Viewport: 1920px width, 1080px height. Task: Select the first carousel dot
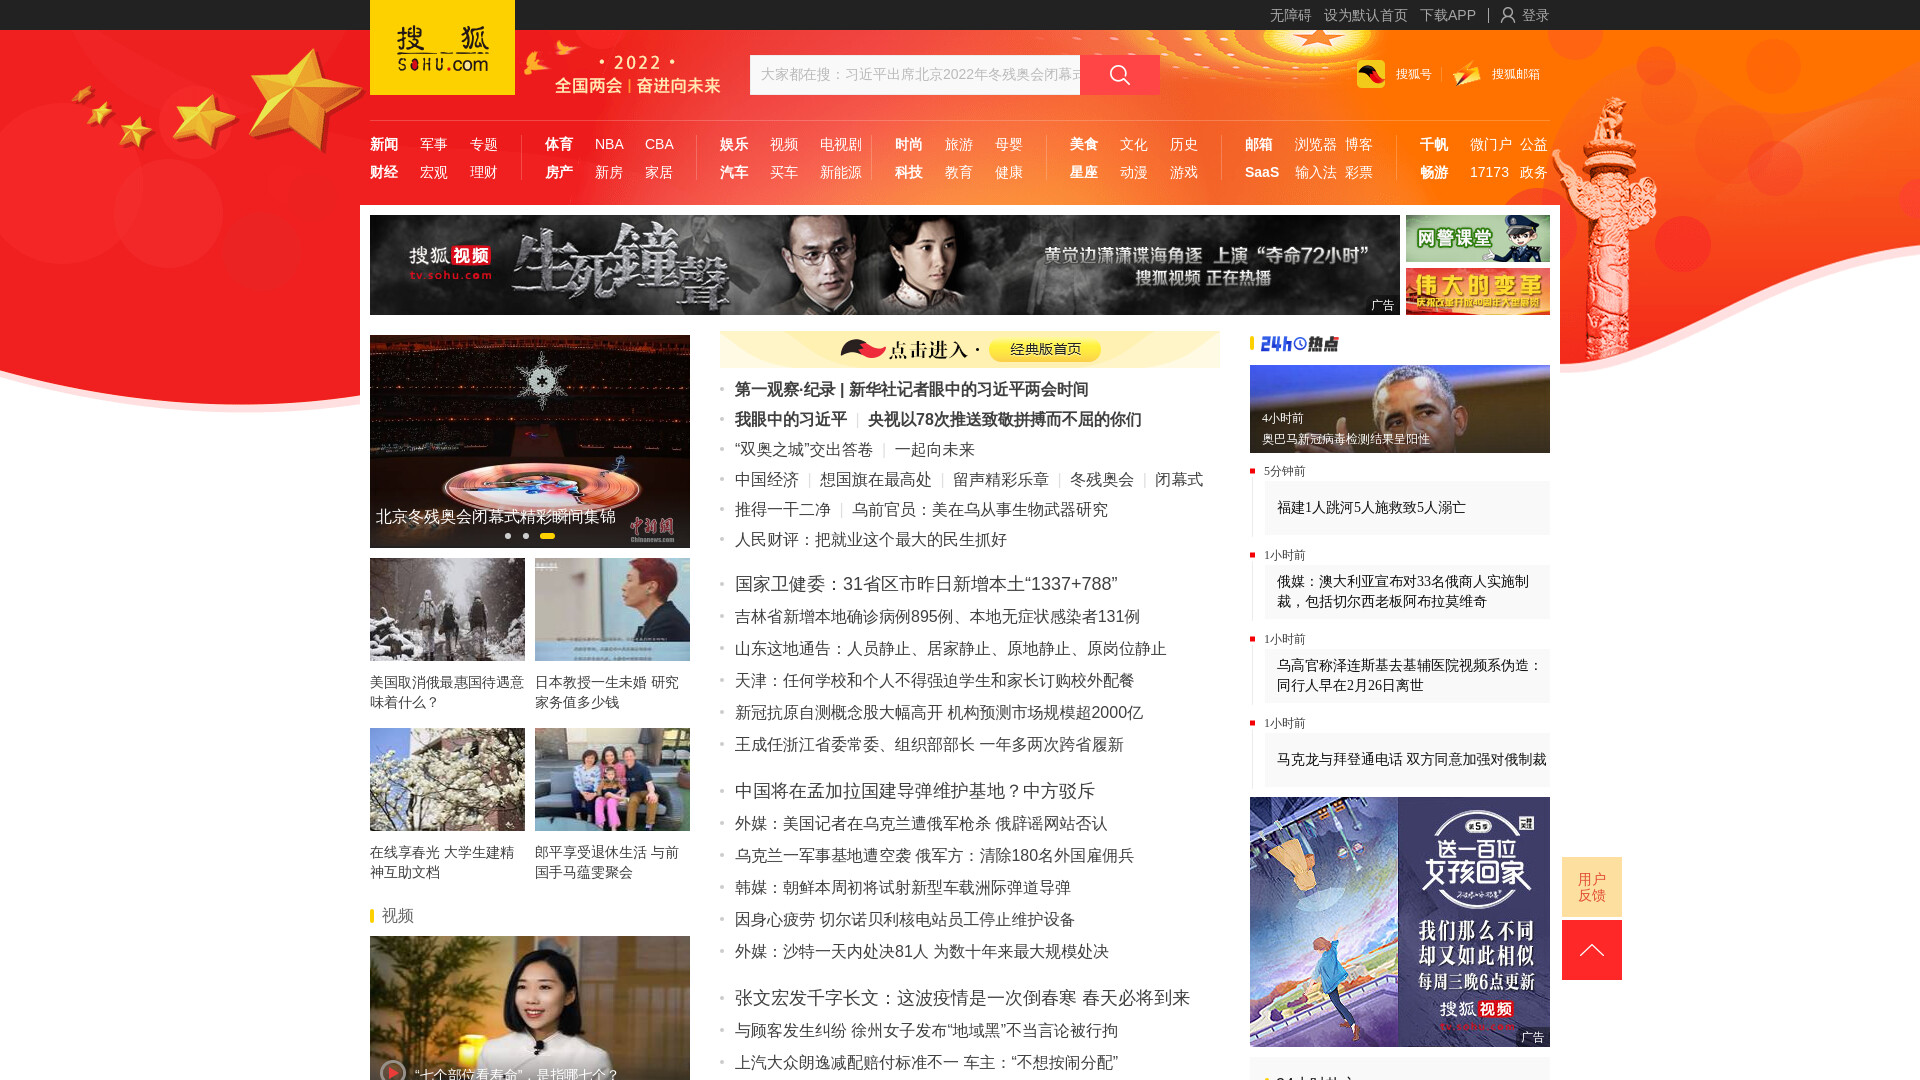coord(508,536)
